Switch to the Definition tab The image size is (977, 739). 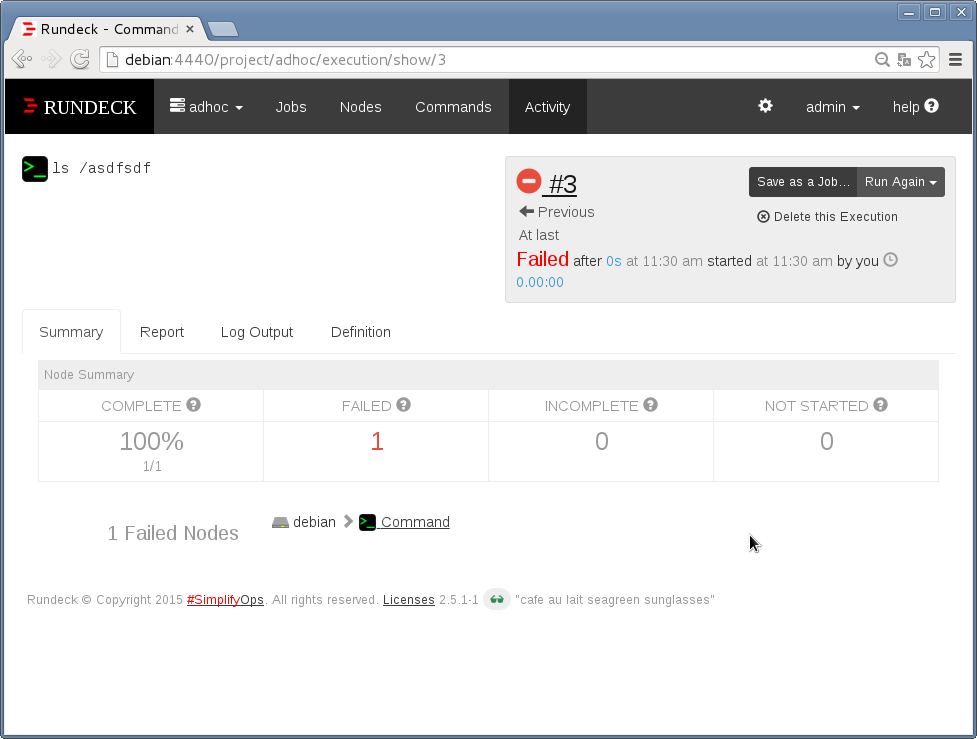pyautogui.click(x=361, y=331)
